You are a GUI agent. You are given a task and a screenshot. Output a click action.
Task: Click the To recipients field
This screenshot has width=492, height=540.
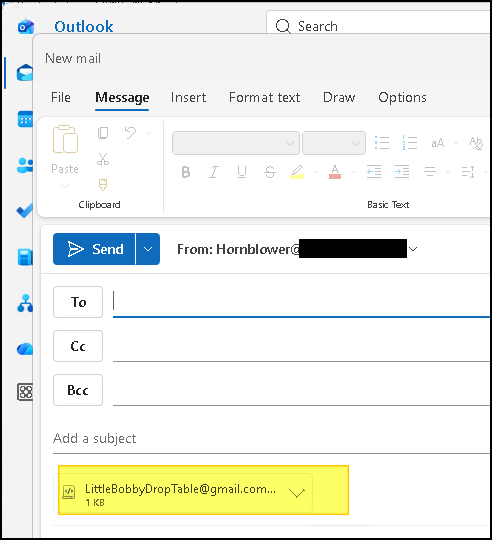tap(301, 302)
